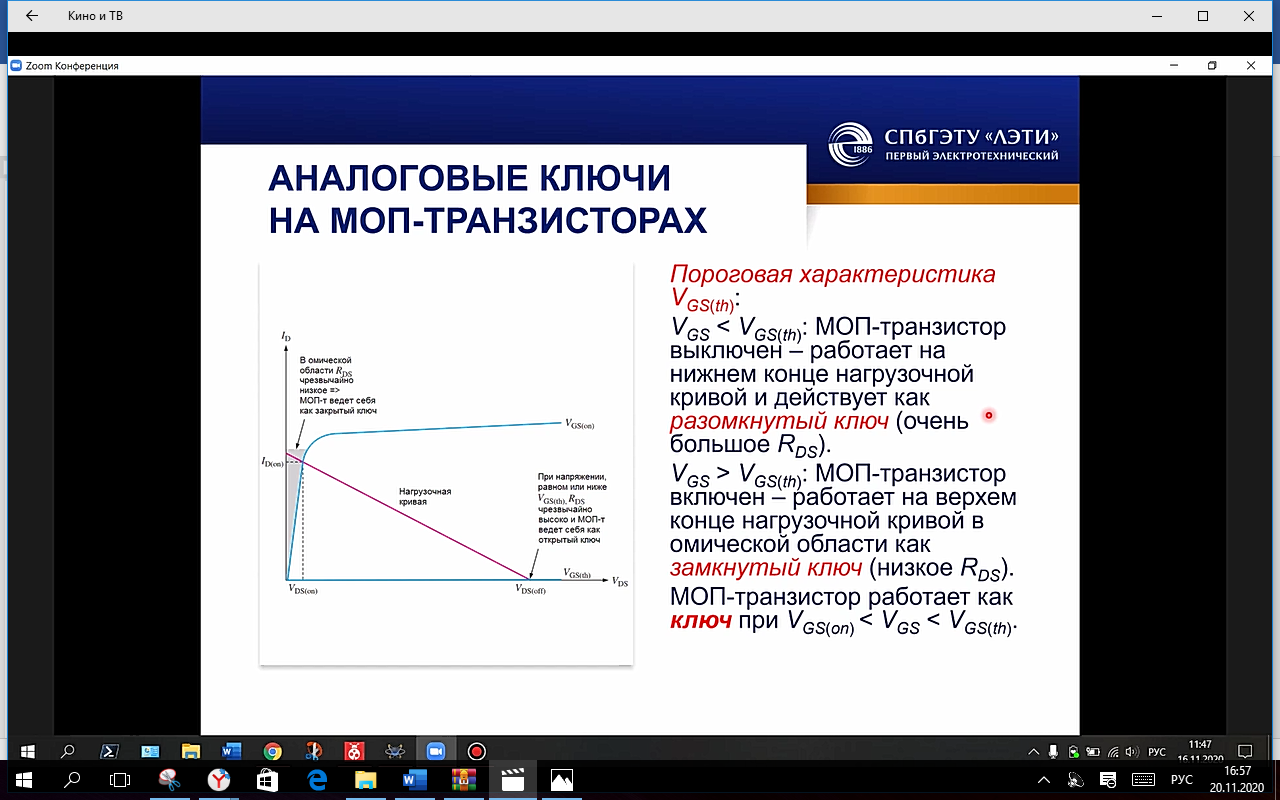Click the red words замкнутый ключ

[x=765, y=568]
